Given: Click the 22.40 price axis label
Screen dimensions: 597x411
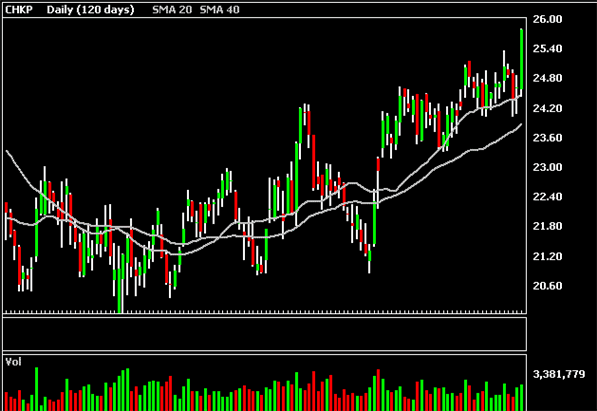Looking at the screenshot, I should (547, 197).
